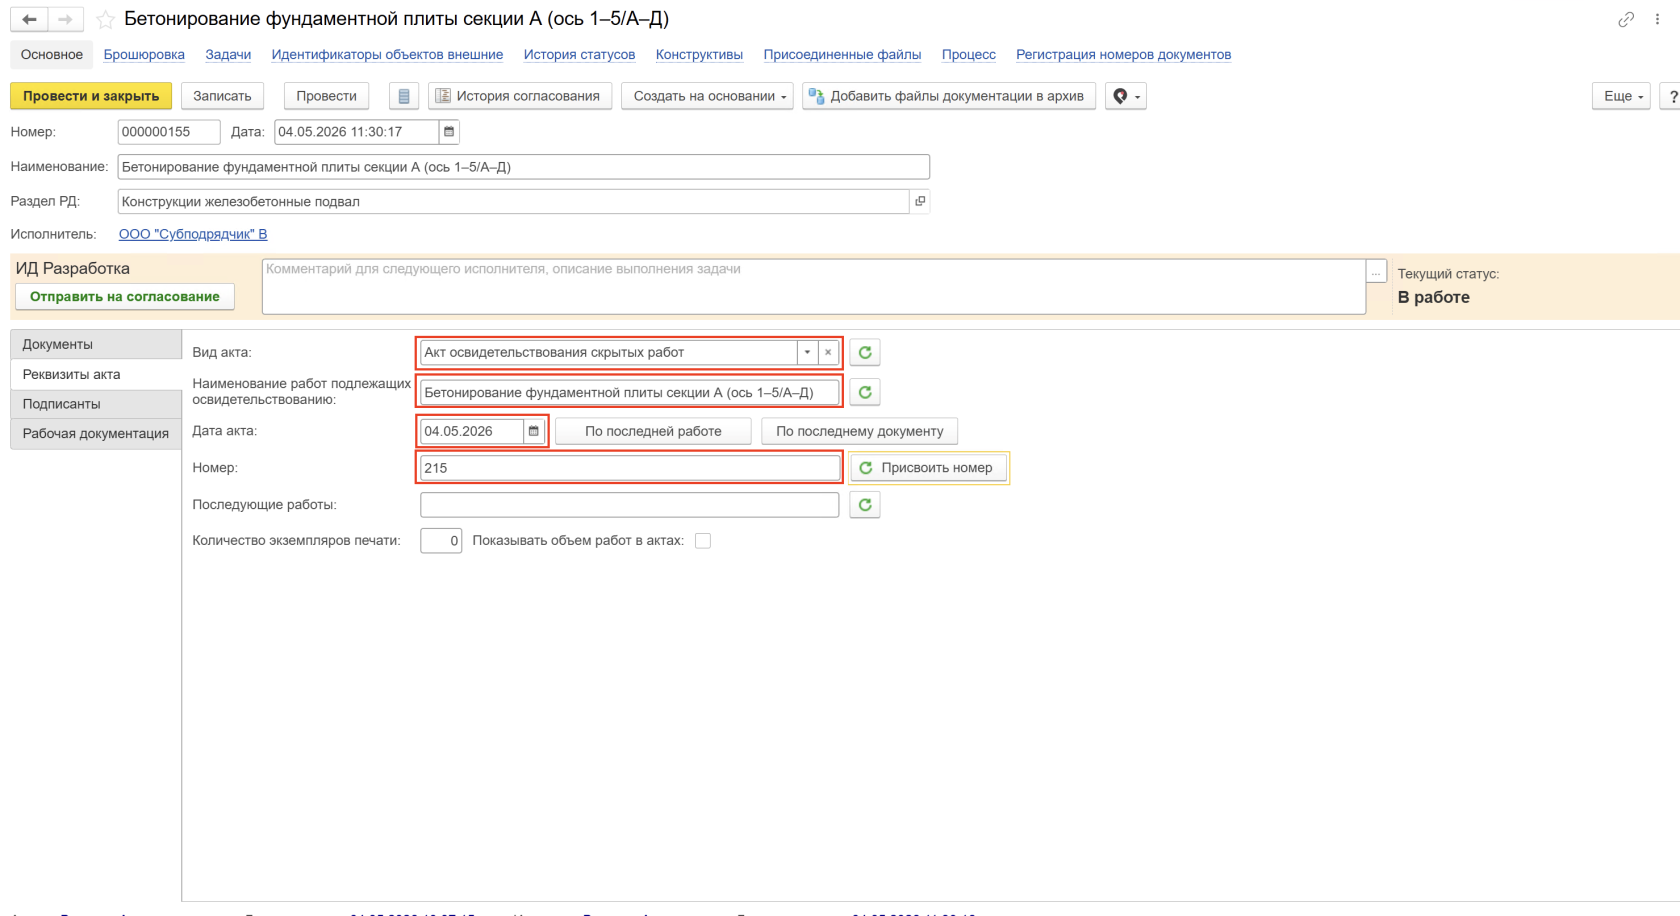Refresh Наименование работ field
The height and width of the screenshot is (916, 1680).
[865, 392]
